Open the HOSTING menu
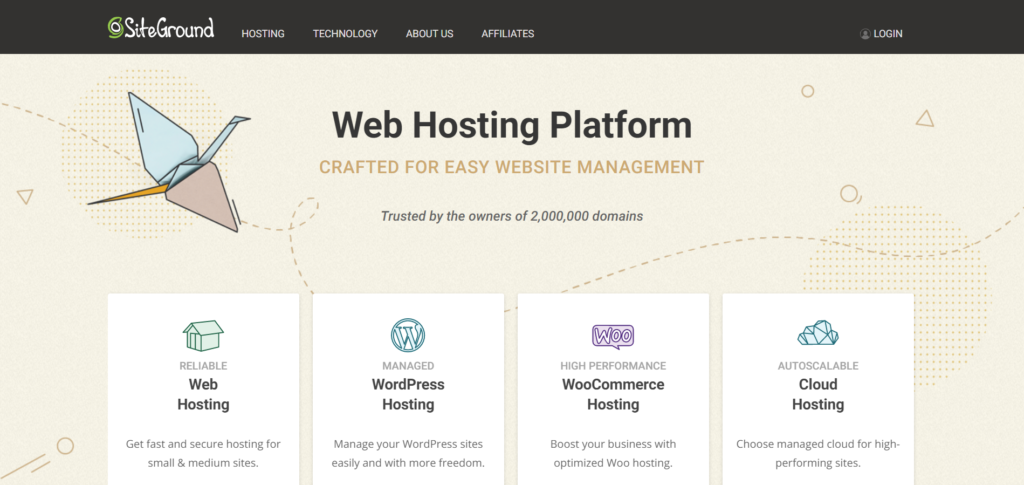 click(x=263, y=34)
